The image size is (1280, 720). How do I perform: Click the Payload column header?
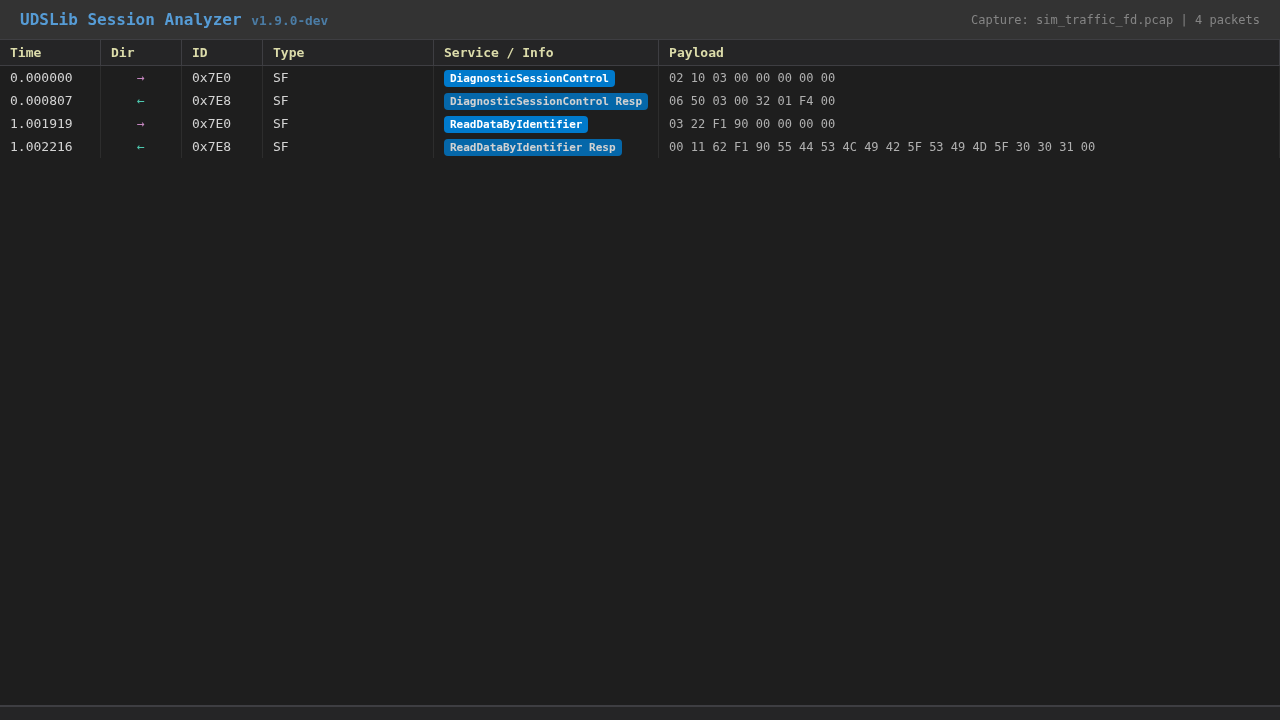click(x=969, y=53)
